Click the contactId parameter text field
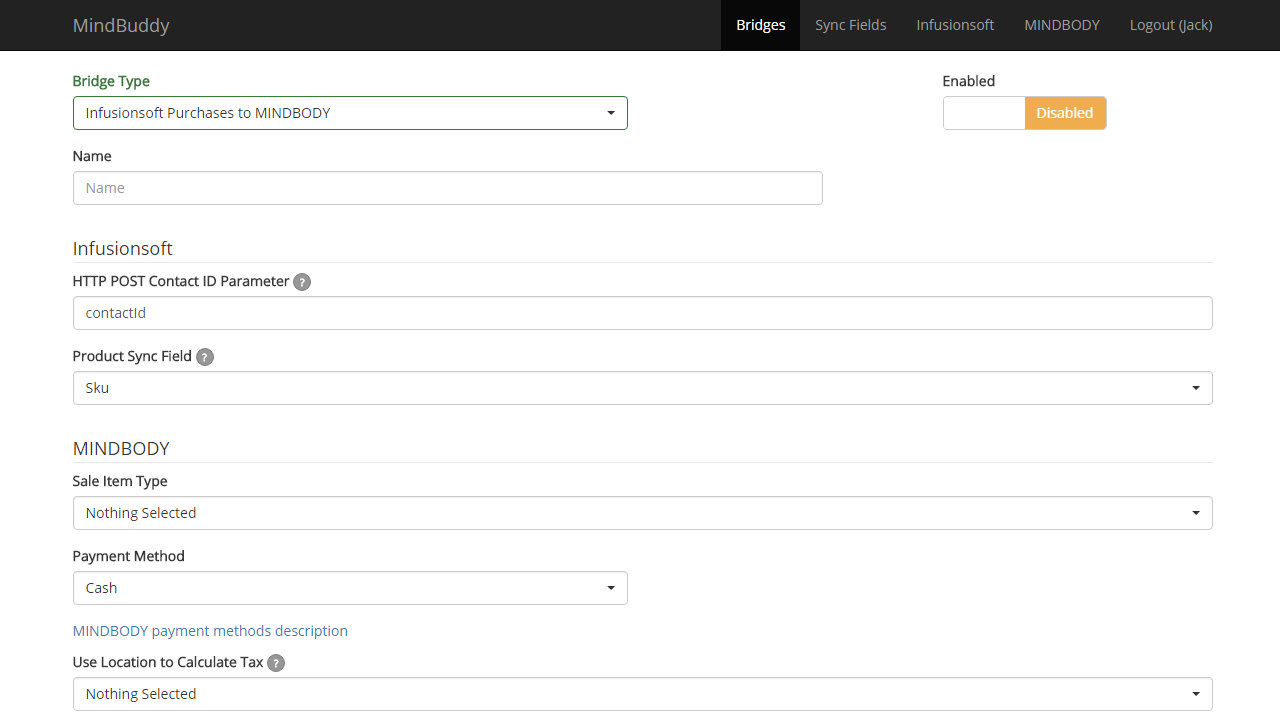 pyautogui.click(x=642, y=313)
